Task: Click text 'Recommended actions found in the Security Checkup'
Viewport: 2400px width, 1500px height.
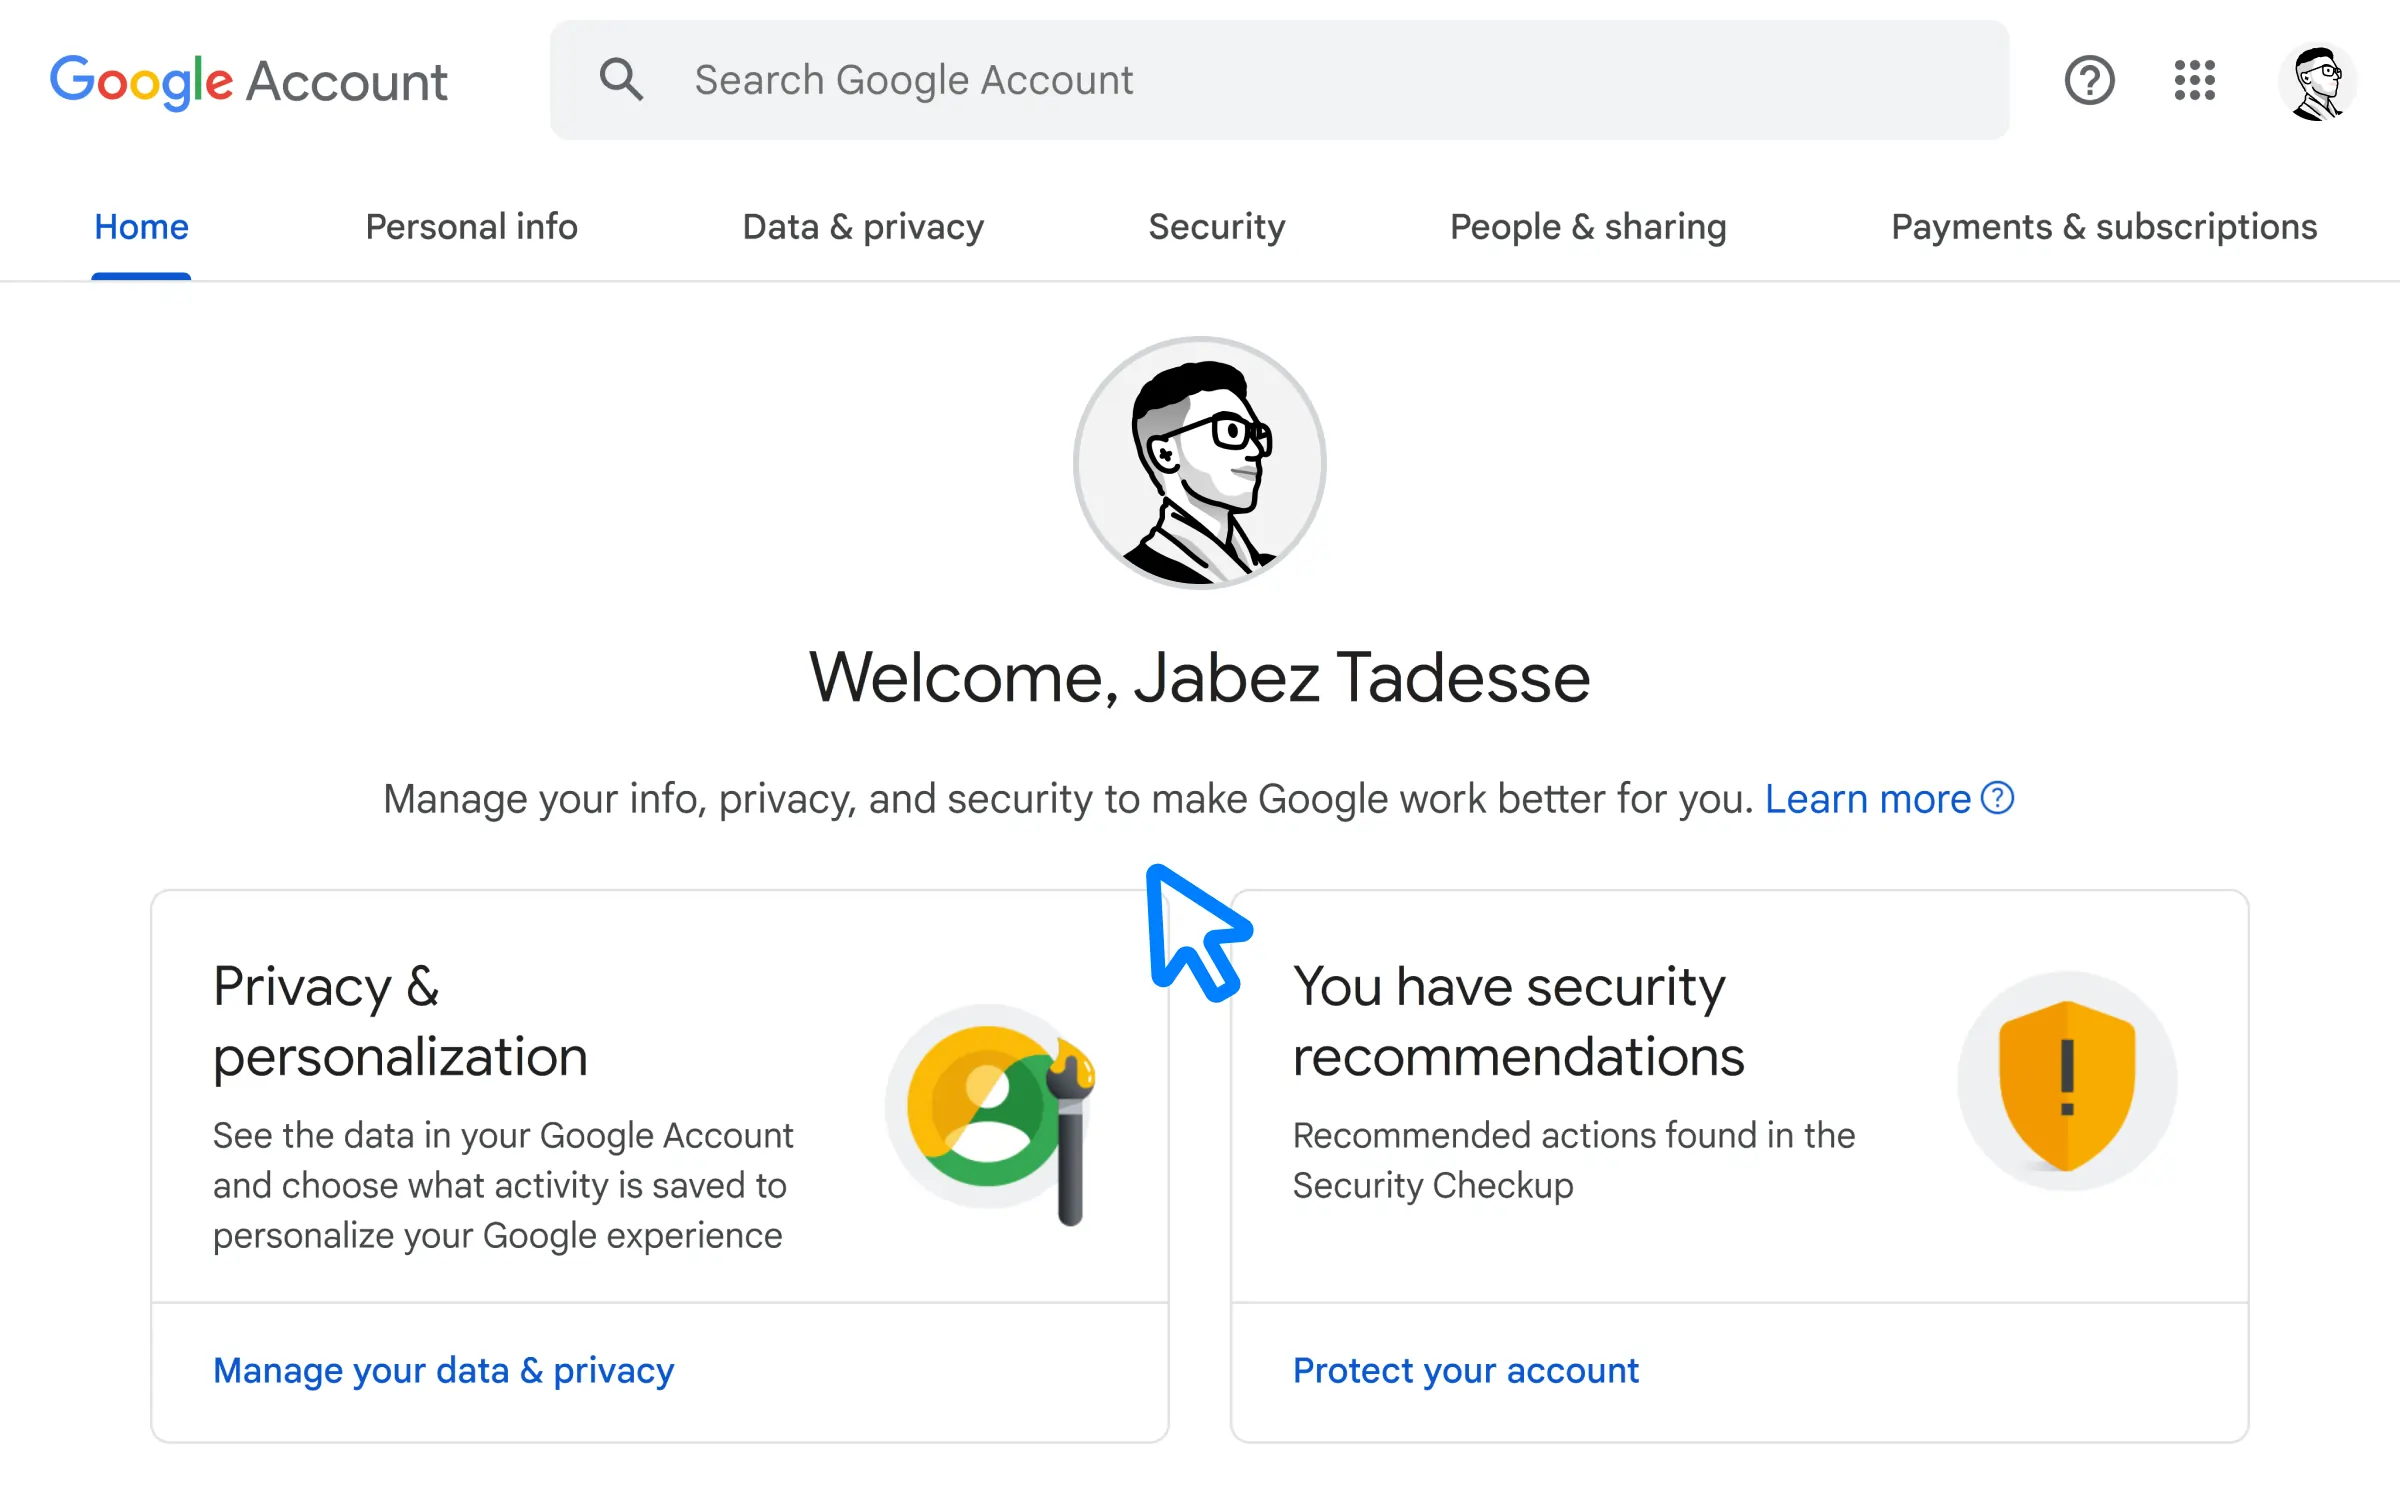Action: click(x=1574, y=1160)
